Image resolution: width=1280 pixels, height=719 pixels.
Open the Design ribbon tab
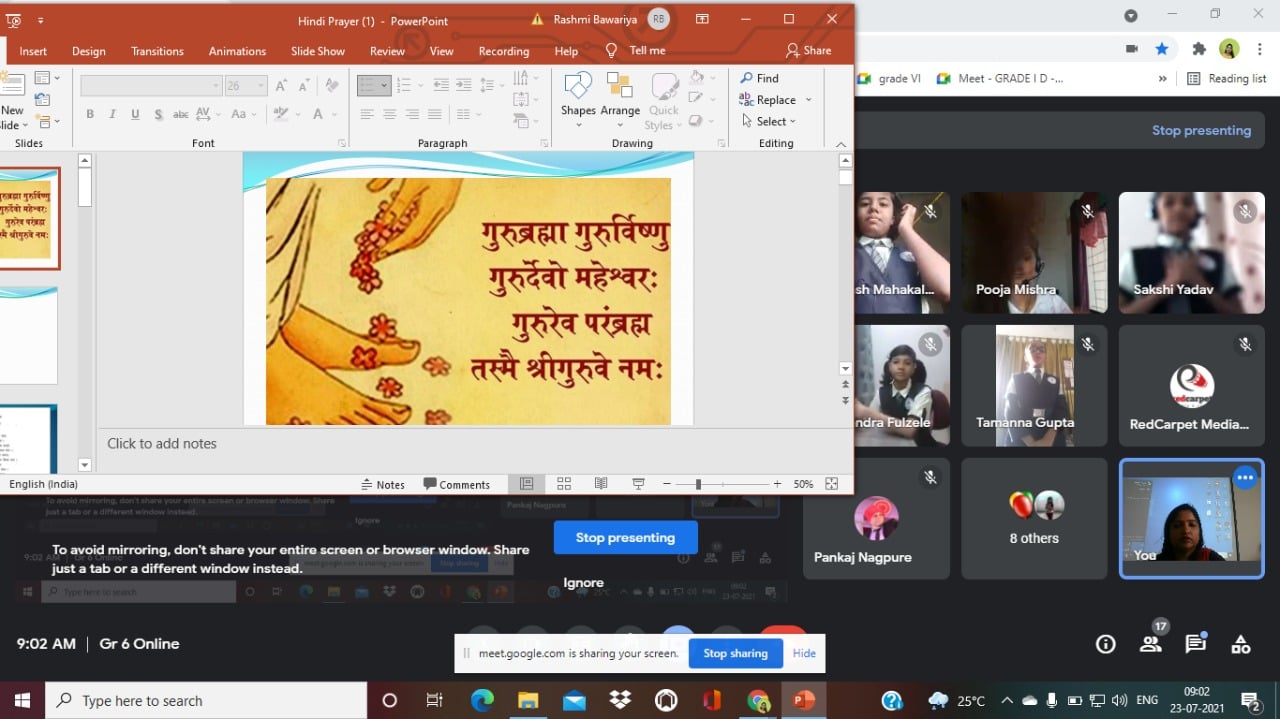(89, 51)
